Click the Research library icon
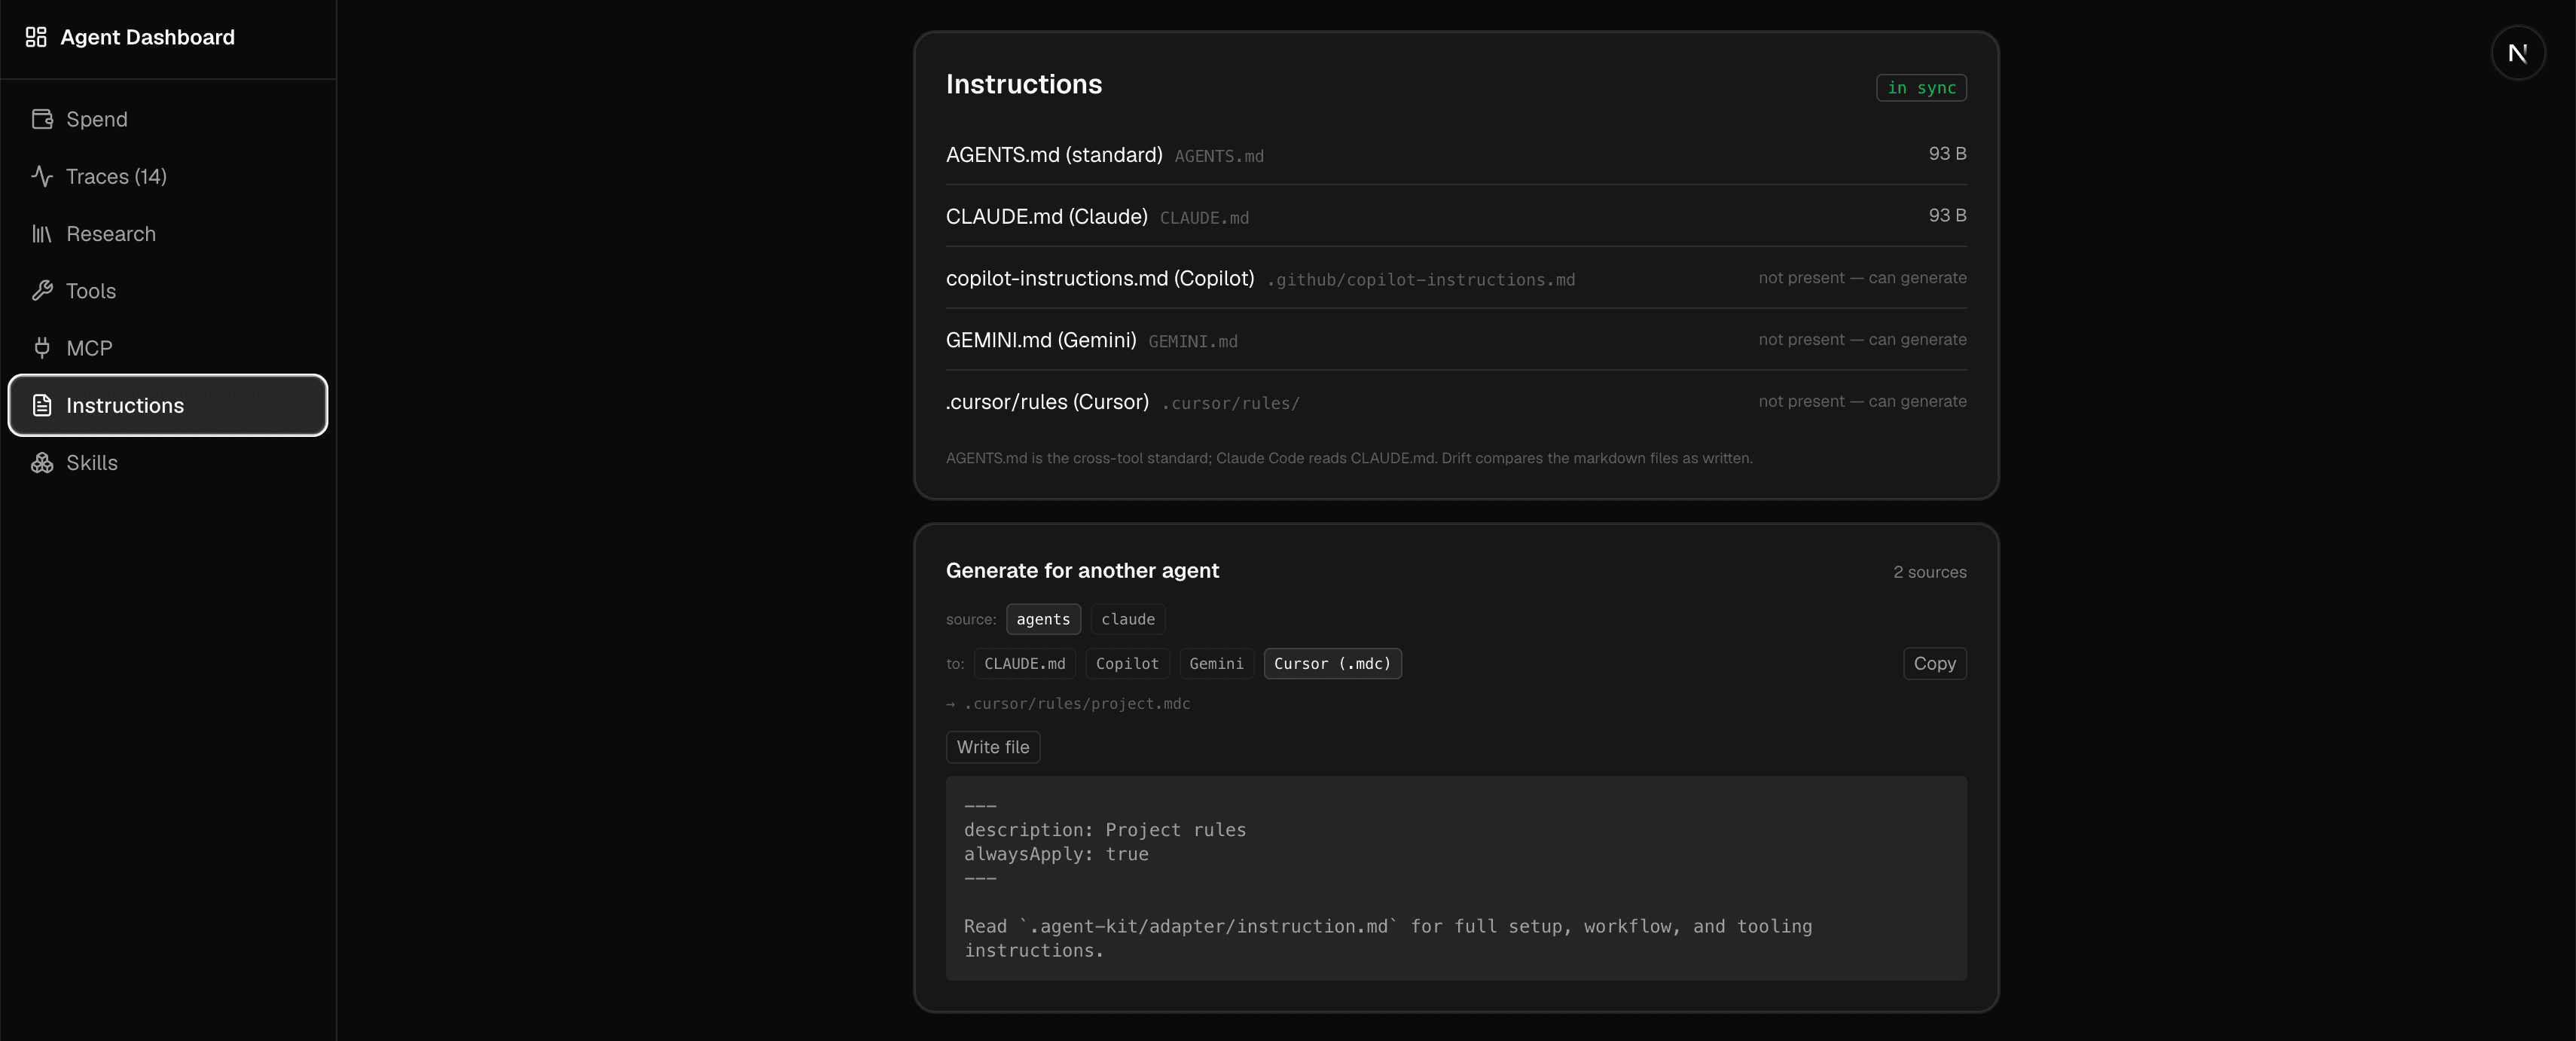 (x=42, y=234)
